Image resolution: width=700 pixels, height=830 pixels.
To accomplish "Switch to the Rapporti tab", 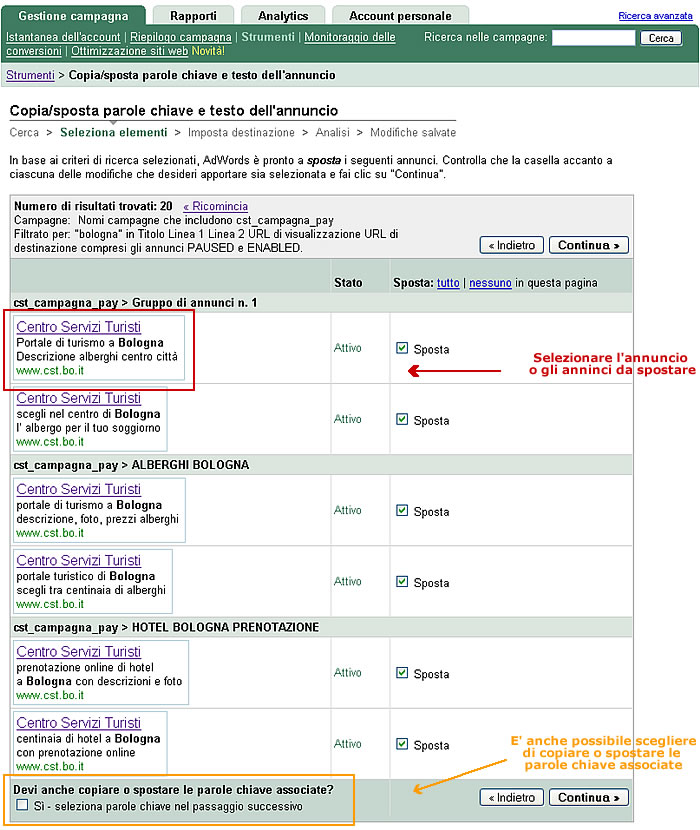I will (193, 16).
